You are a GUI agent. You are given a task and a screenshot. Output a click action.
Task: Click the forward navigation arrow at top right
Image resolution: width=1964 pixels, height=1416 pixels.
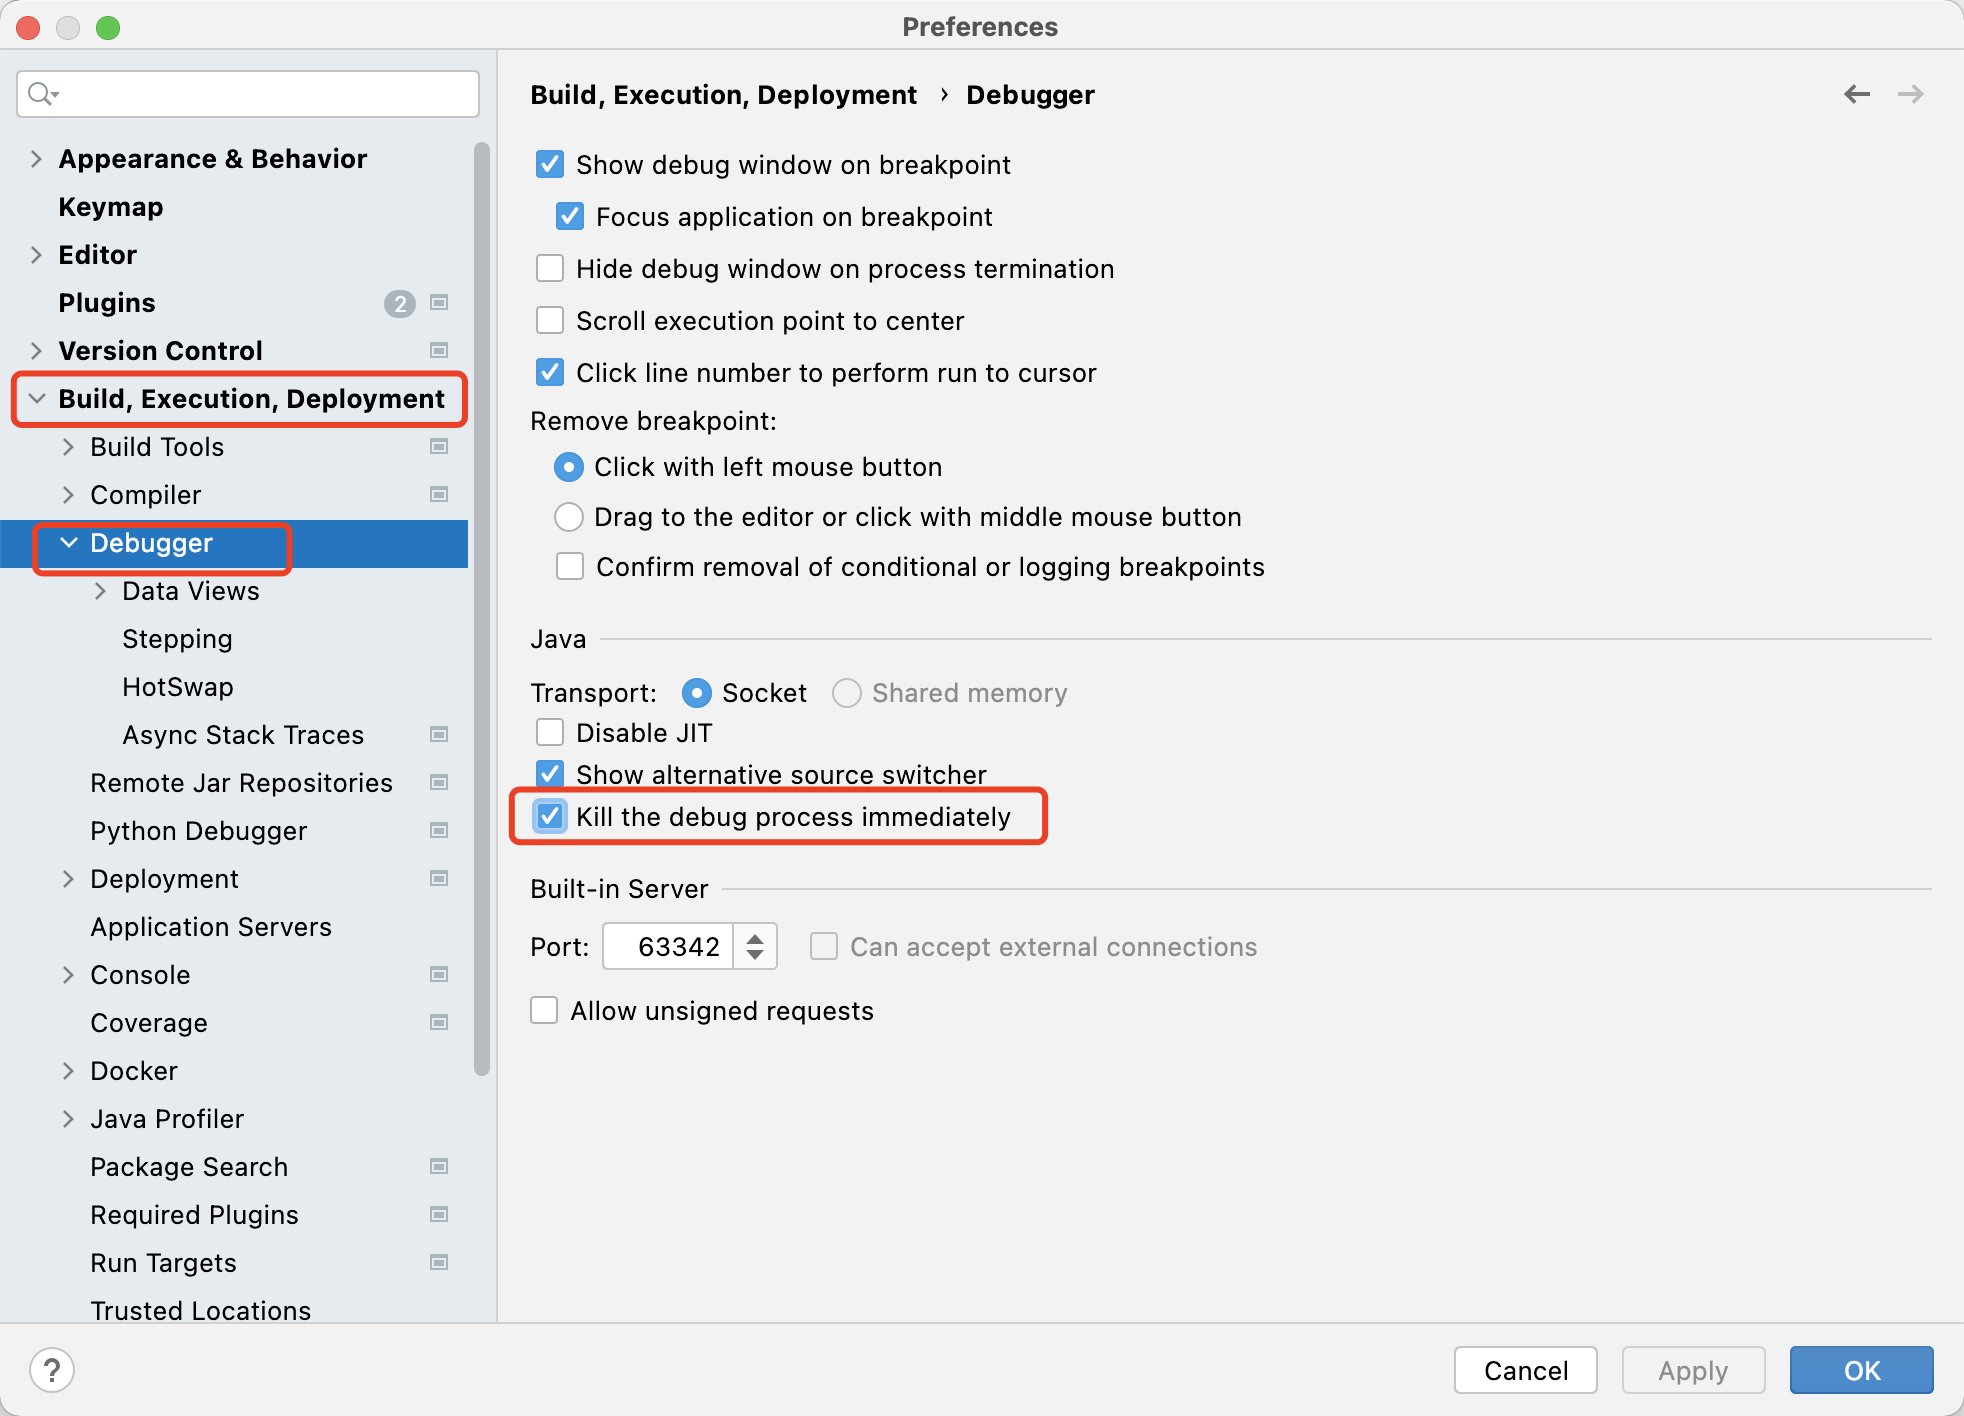tap(1911, 94)
